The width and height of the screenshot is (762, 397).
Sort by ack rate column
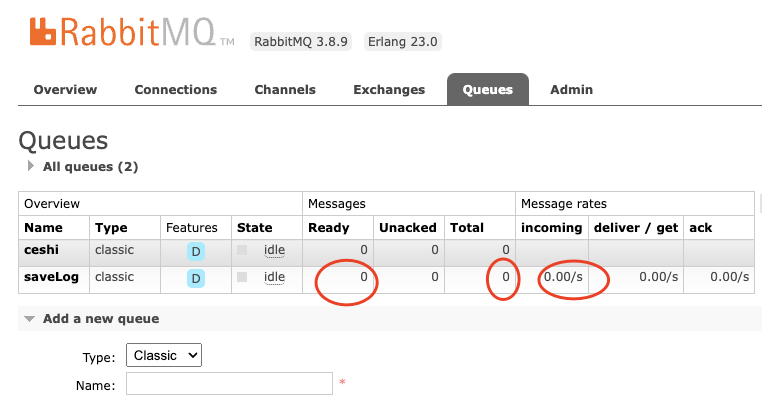700,228
